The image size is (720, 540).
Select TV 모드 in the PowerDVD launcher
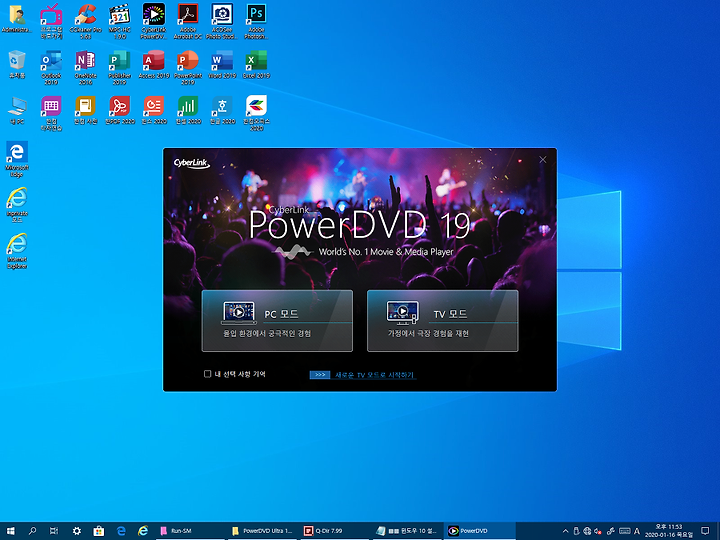442,321
